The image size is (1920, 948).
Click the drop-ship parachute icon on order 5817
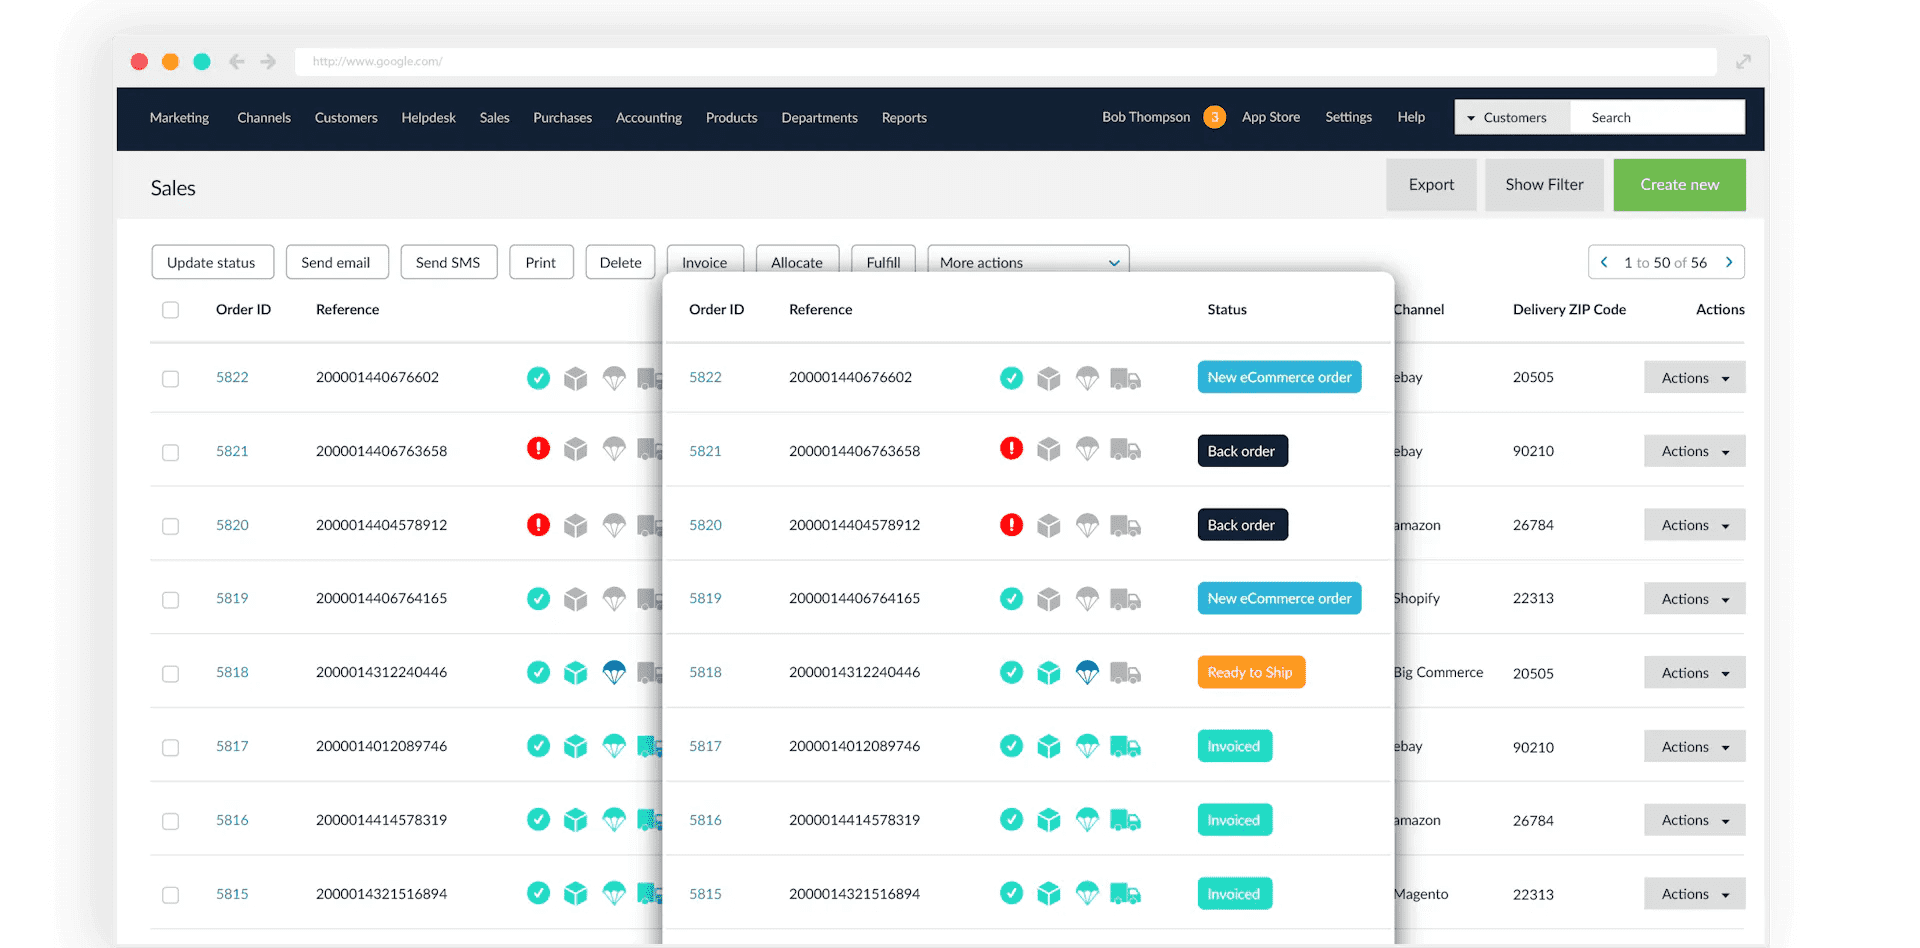pyautogui.click(x=1088, y=746)
